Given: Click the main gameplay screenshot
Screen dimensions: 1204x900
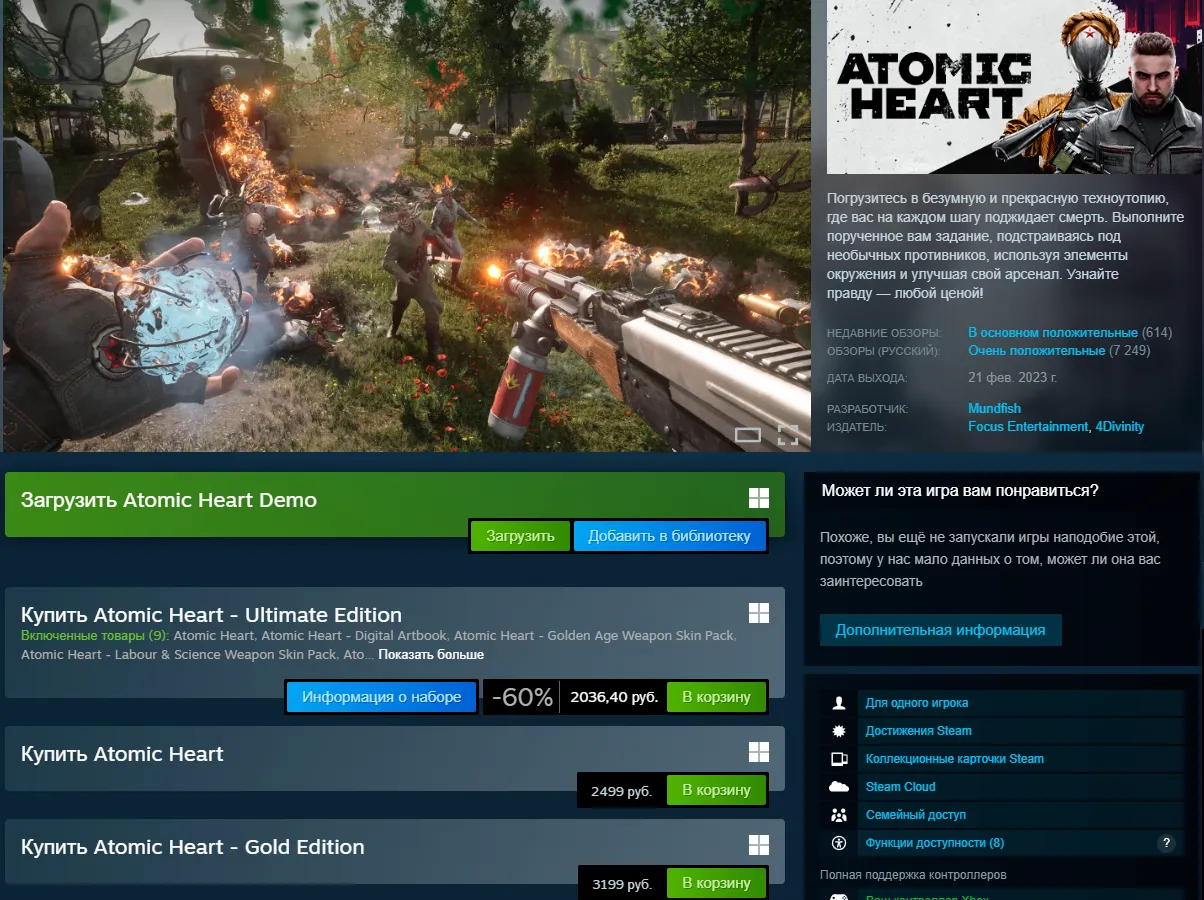Looking at the screenshot, I should coord(407,225).
